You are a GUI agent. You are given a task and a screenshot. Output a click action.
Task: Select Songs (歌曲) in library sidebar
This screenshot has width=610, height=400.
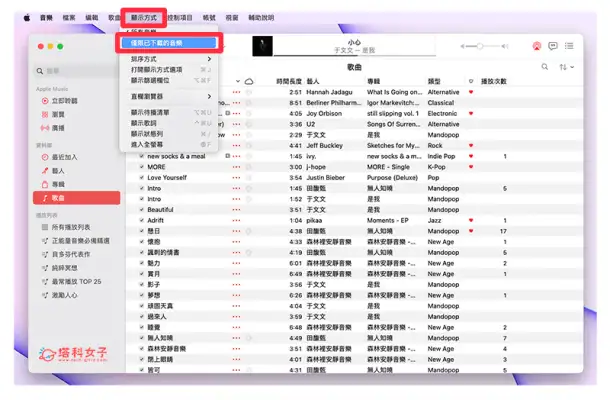click(77, 198)
